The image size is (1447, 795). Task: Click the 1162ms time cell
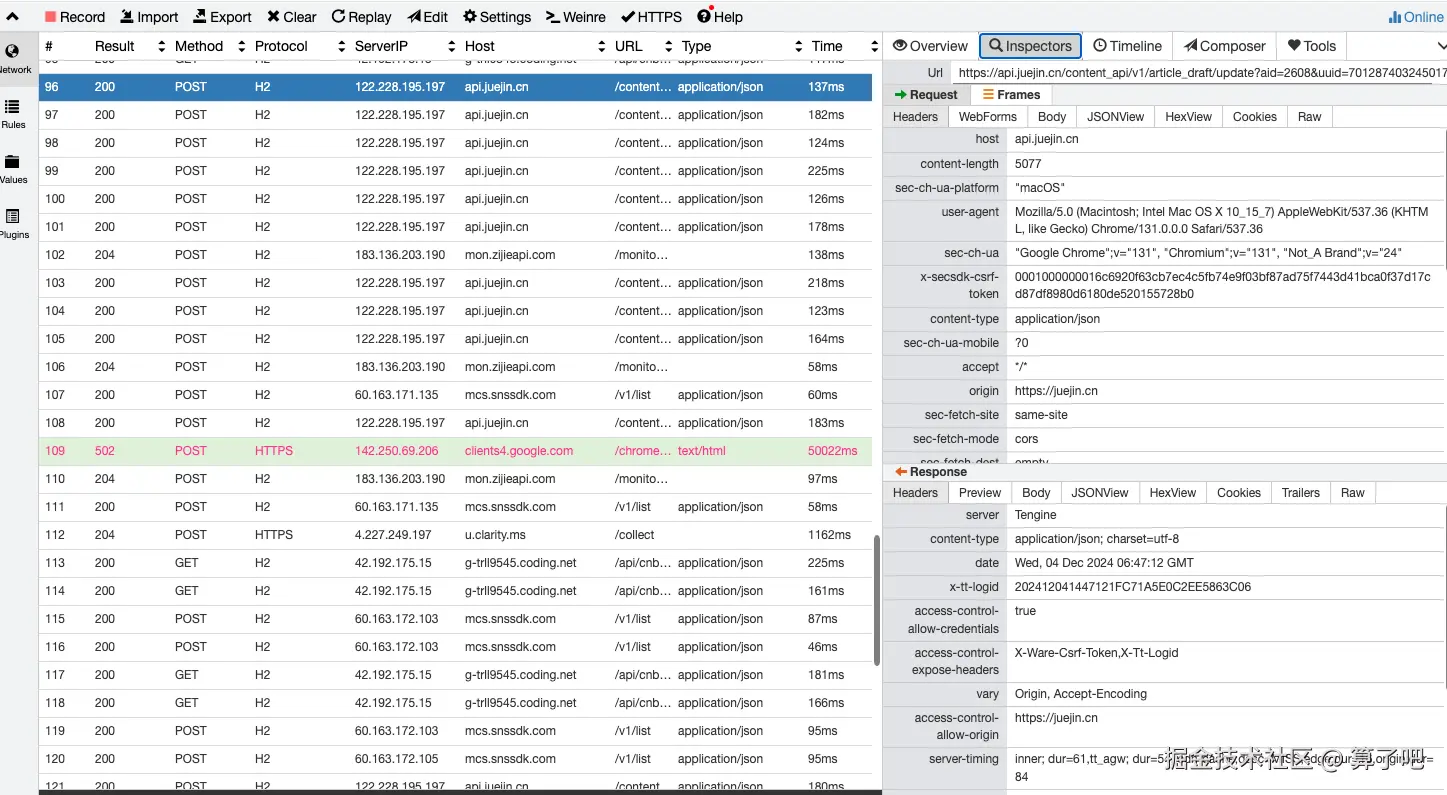(829, 535)
